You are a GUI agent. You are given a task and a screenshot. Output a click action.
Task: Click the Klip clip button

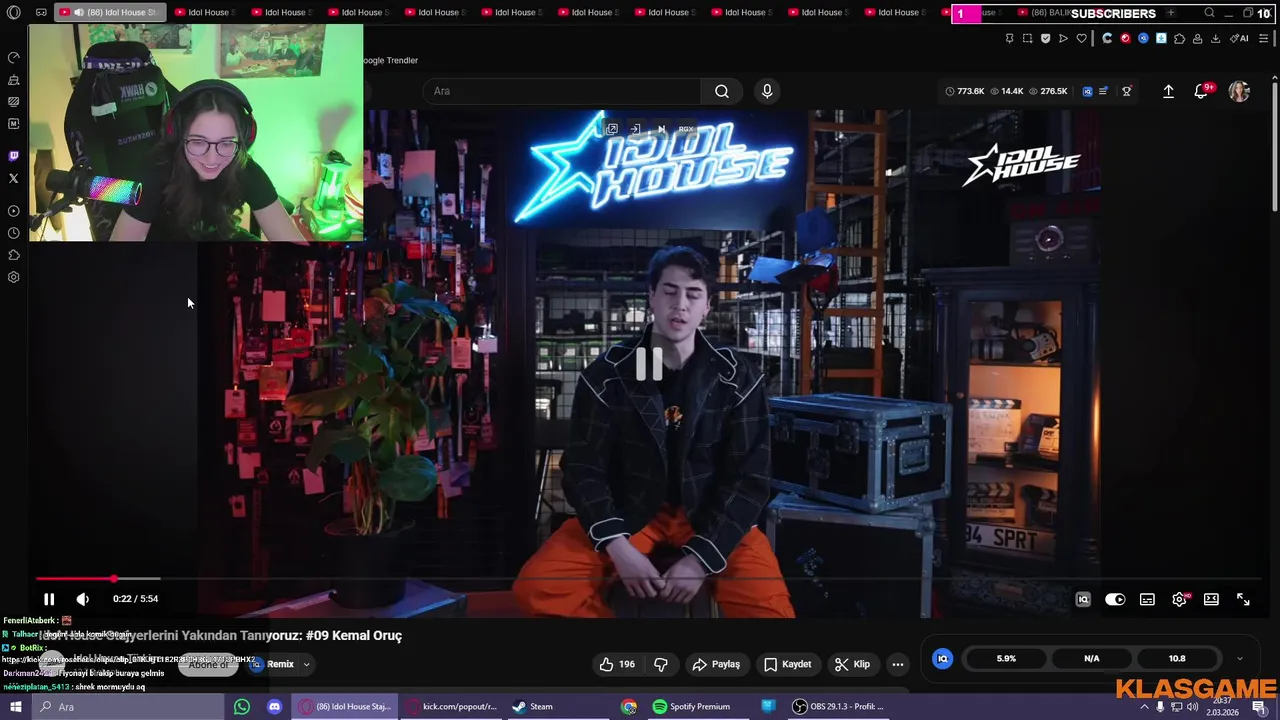853,664
